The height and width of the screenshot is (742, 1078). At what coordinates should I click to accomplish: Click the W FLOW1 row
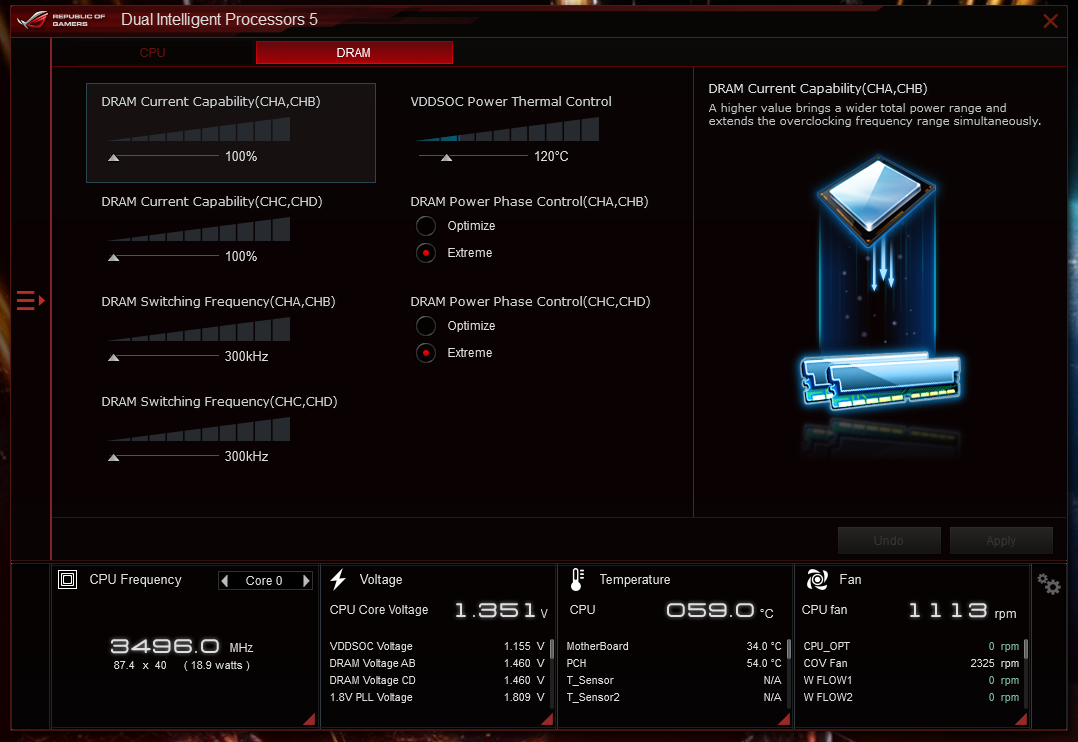pyautogui.click(x=911, y=680)
